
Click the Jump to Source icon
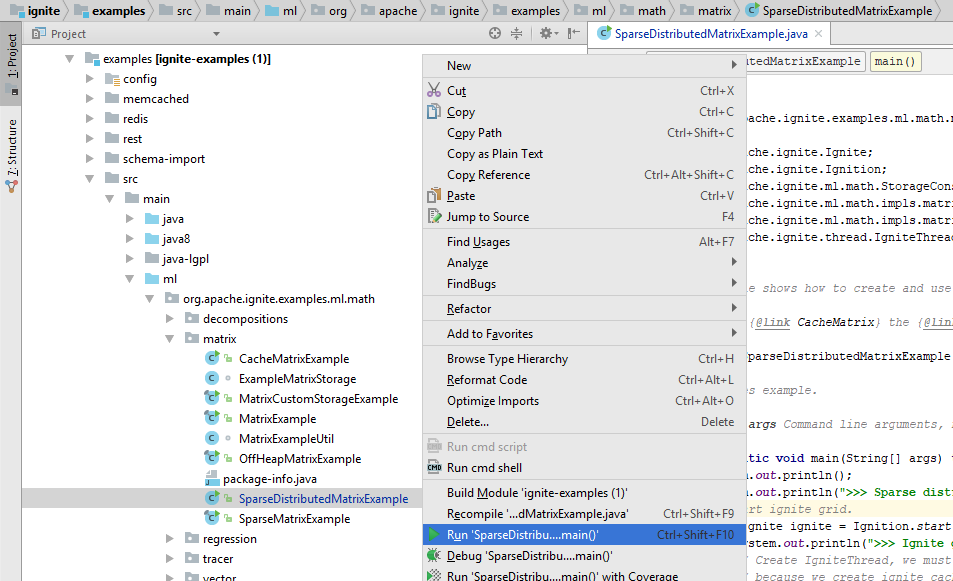434,216
